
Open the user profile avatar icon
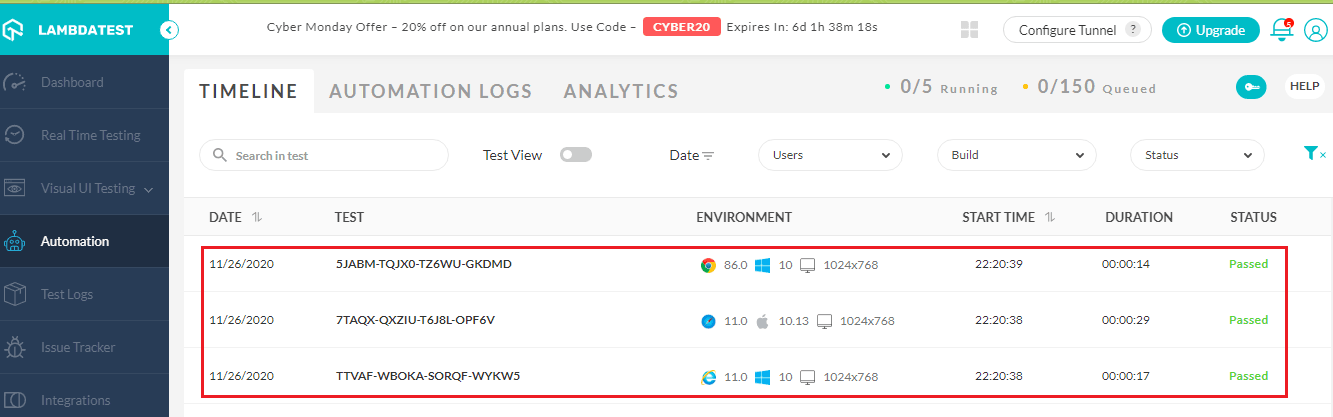coord(1315,30)
